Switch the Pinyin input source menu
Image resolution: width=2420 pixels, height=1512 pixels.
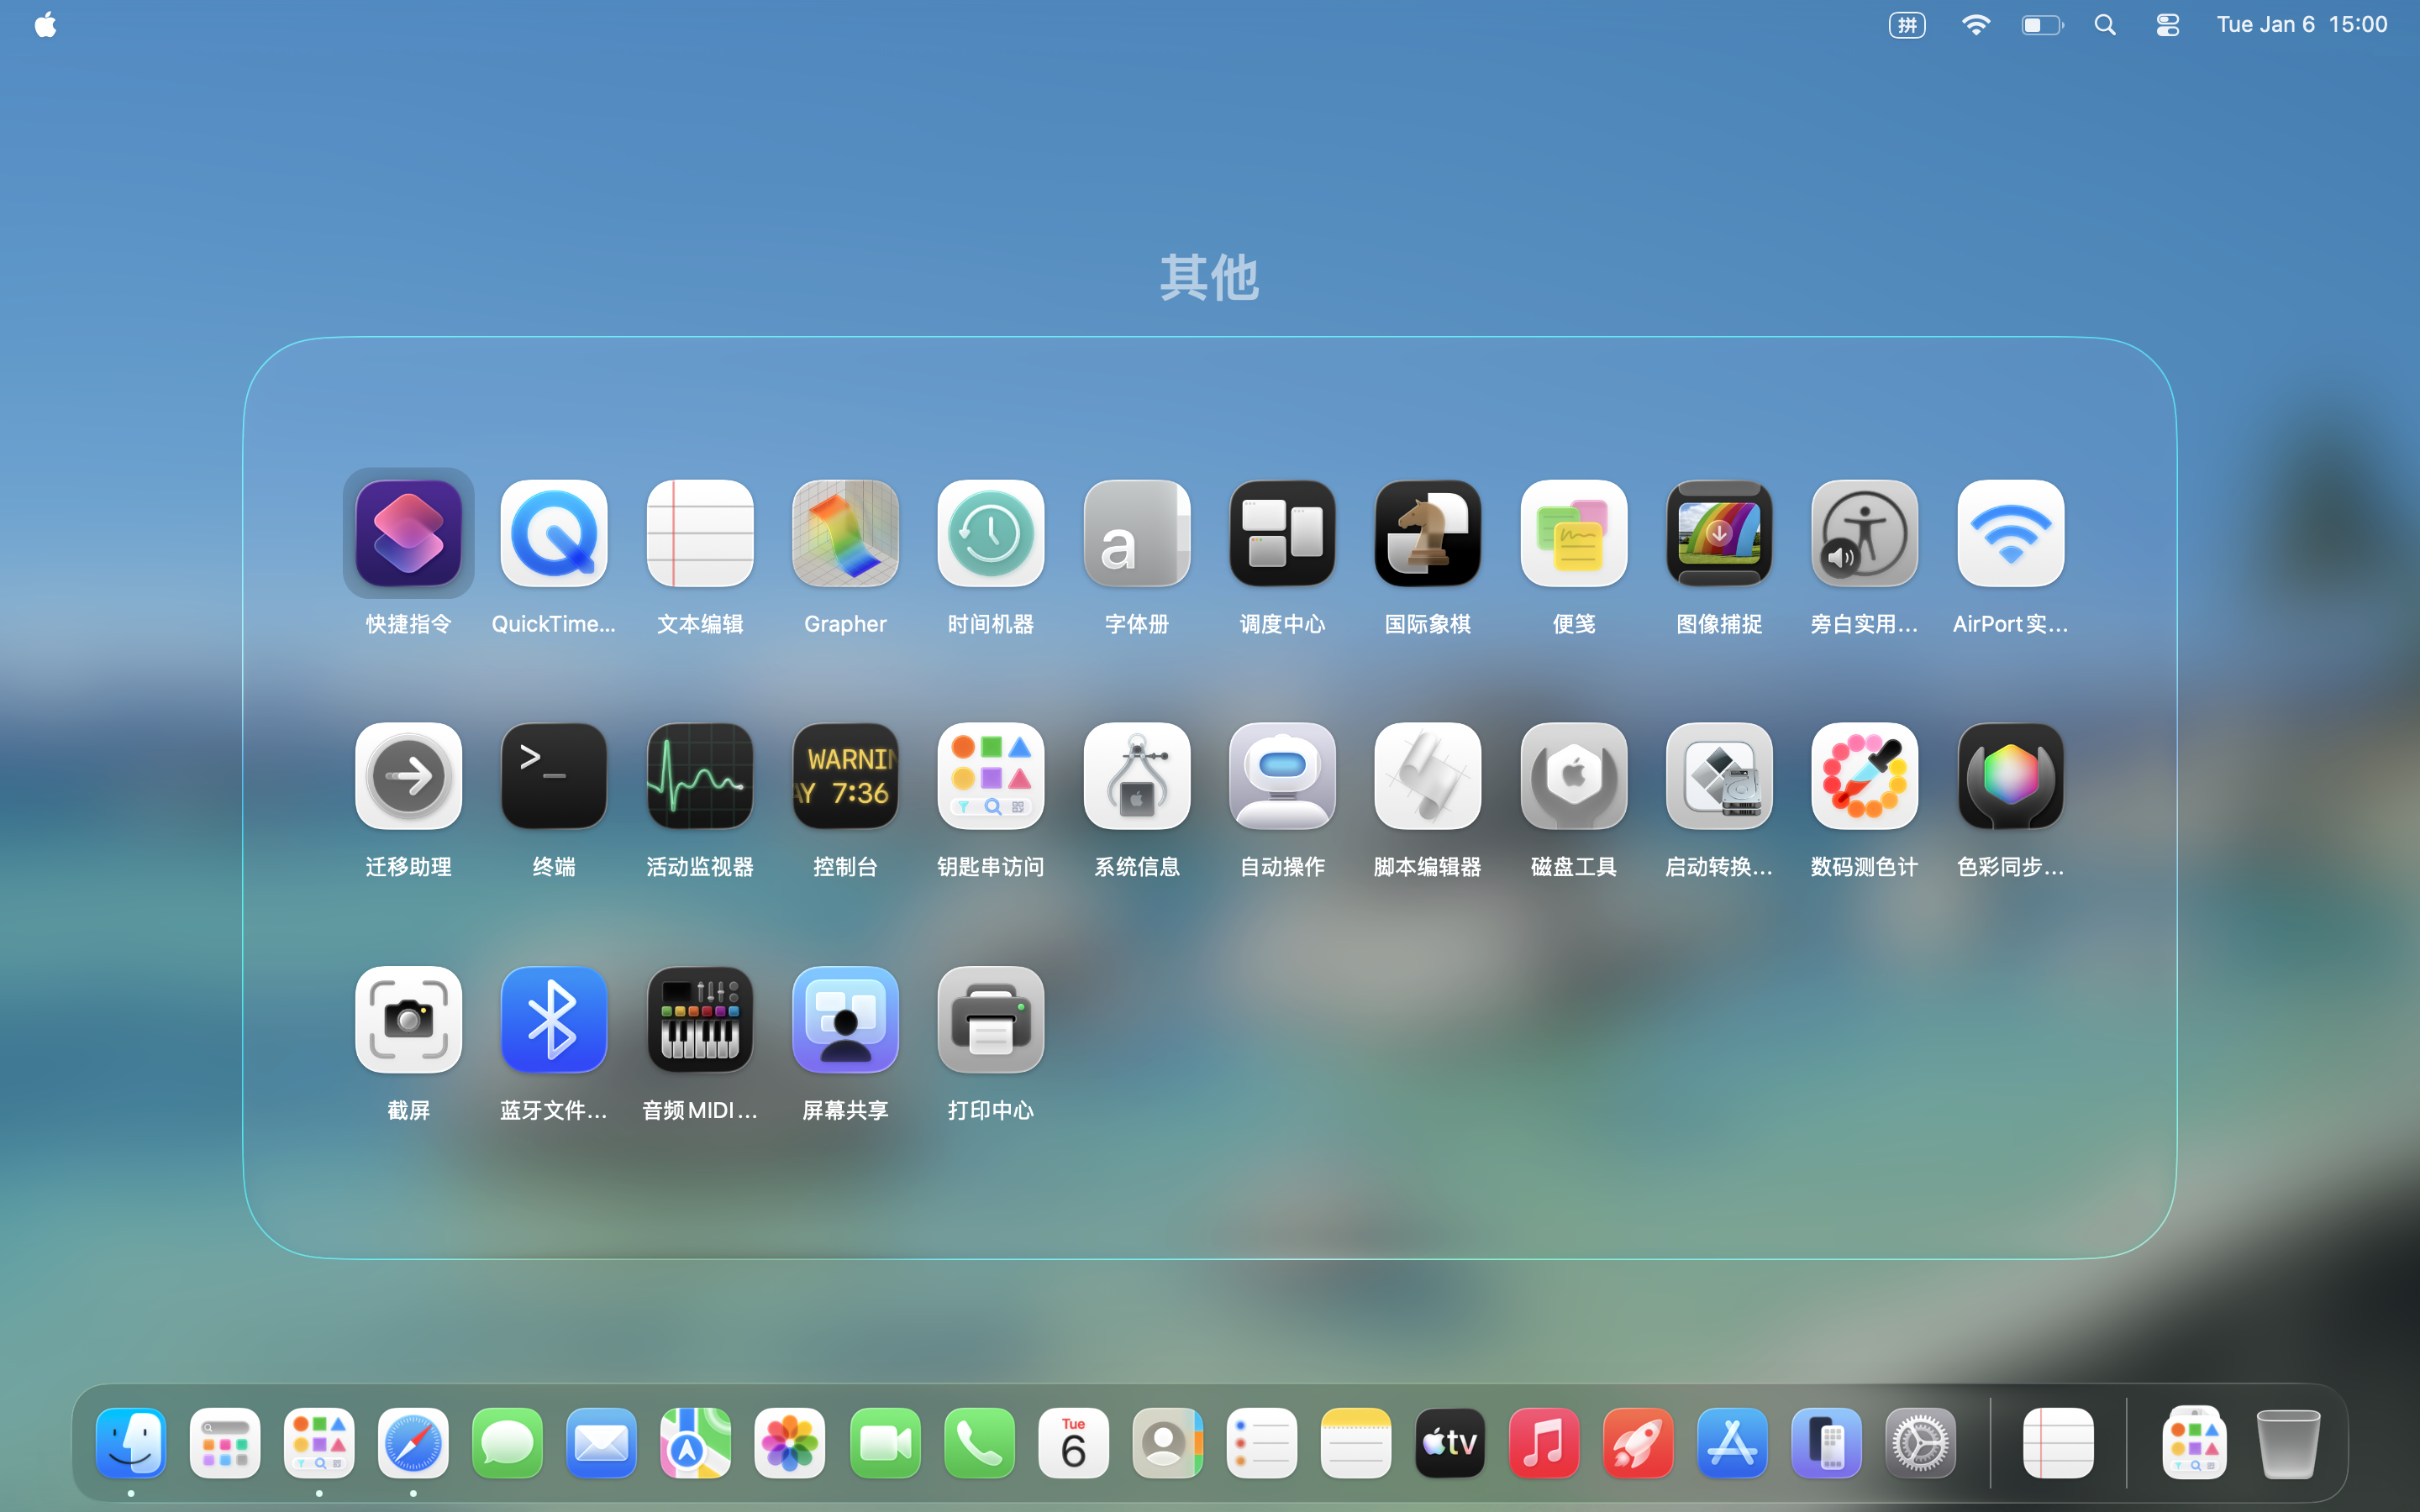click(x=1906, y=25)
